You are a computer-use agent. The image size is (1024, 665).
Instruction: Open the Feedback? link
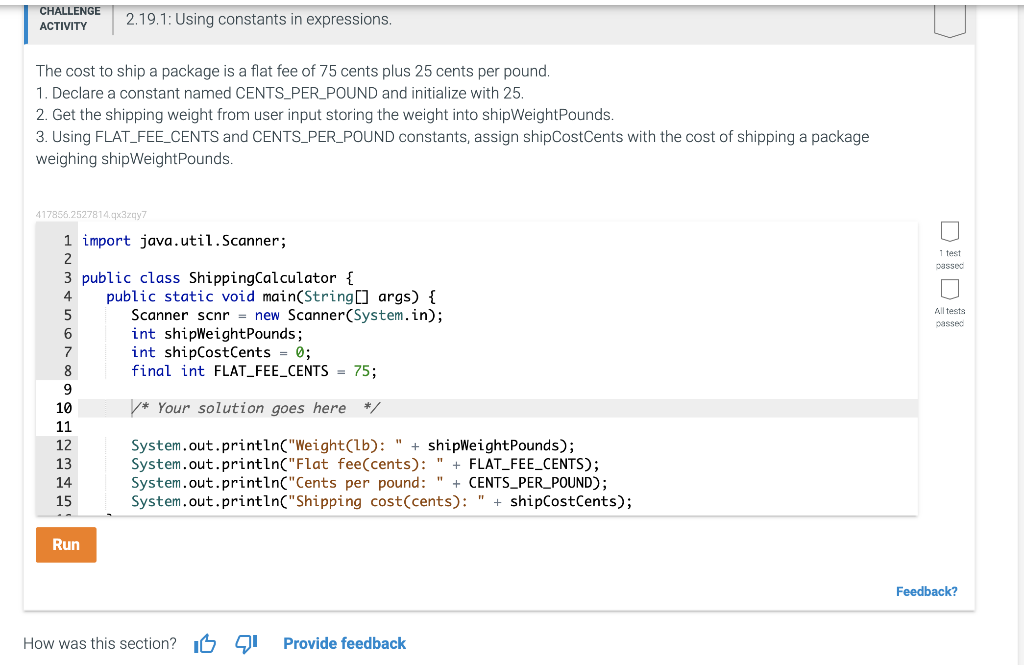[926, 592]
